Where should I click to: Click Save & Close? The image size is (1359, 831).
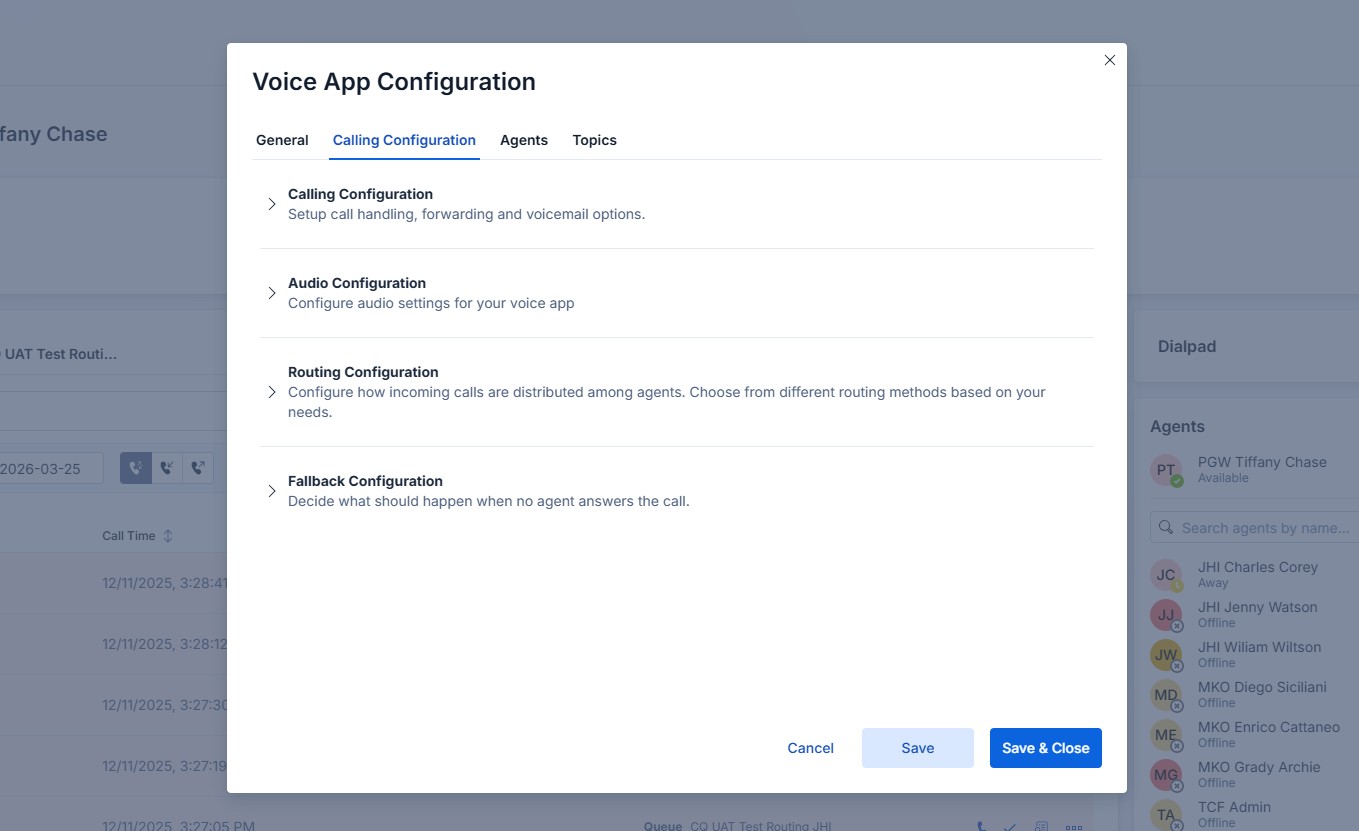click(1046, 748)
